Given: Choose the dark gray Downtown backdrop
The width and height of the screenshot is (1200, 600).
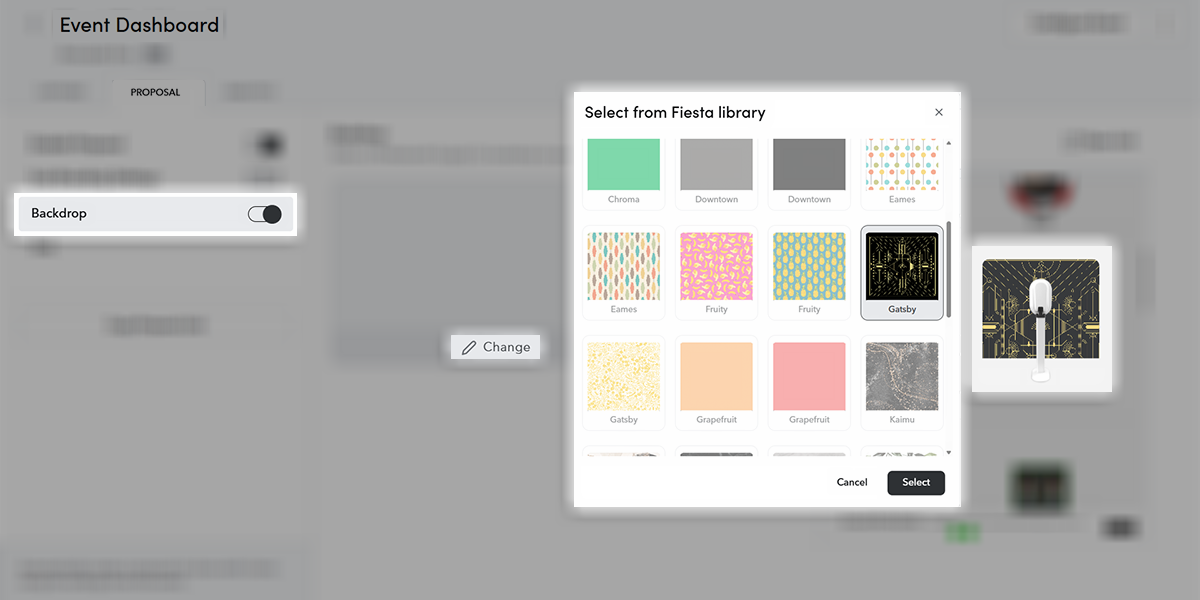Looking at the screenshot, I should pos(809,172).
